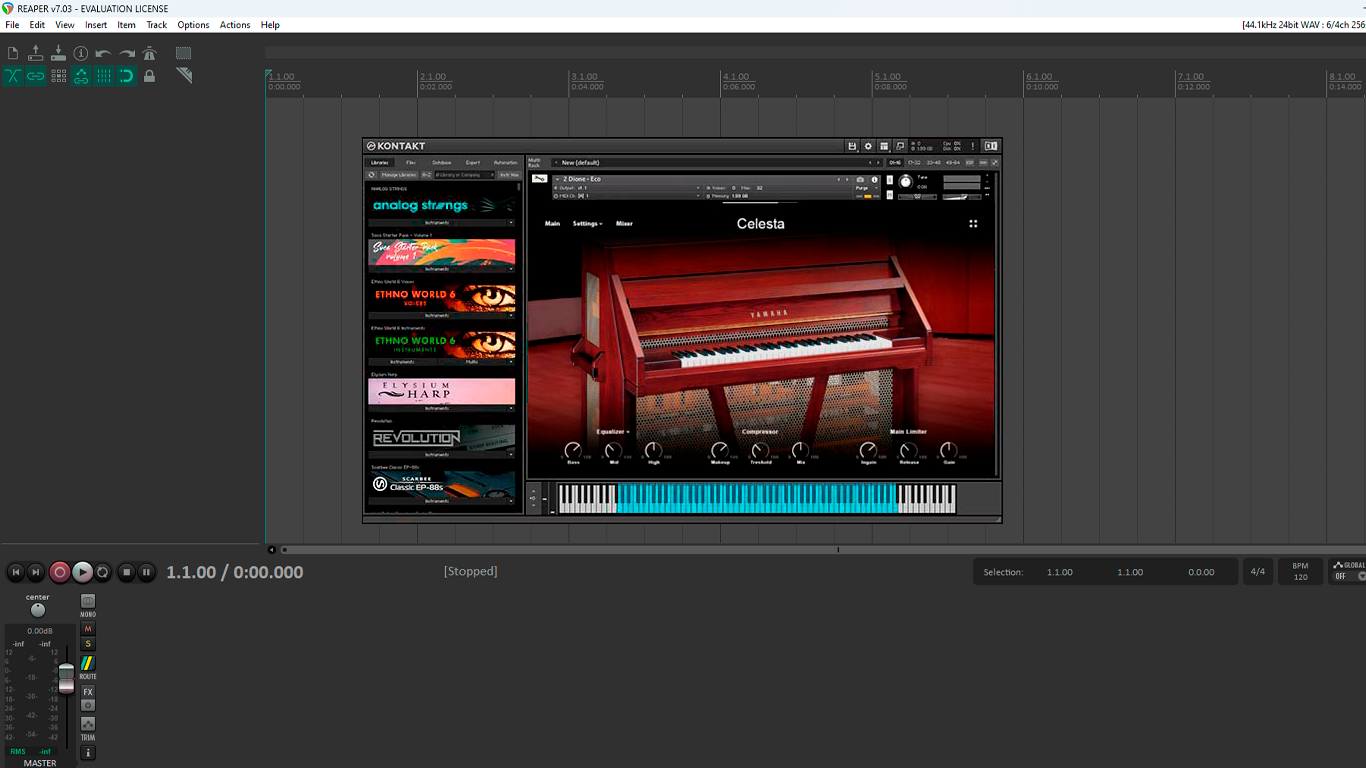Open New (default) multi rack dropdown
Screen dimensions: 1366x768
716,162
